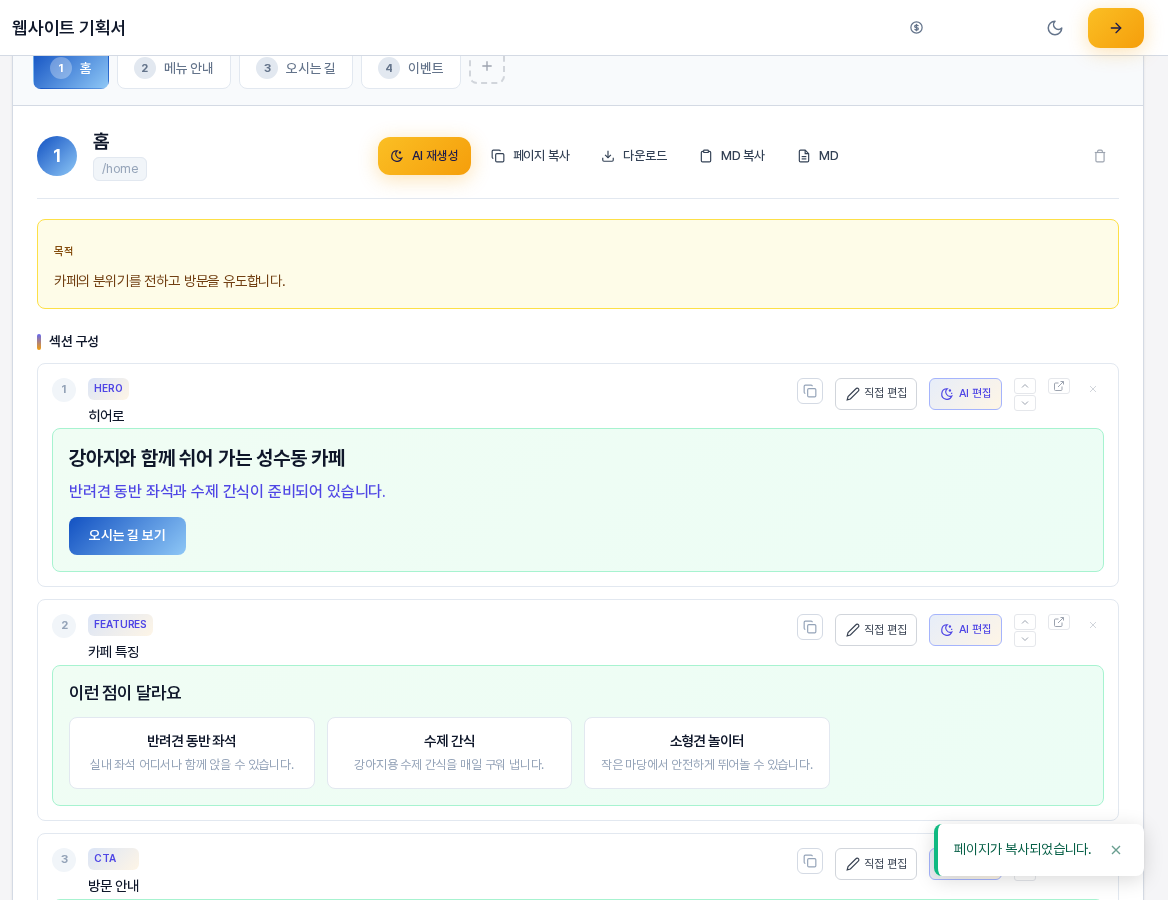Click 페이지 복사 to duplicate page
The image size is (1168, 900).
(530, 156)
